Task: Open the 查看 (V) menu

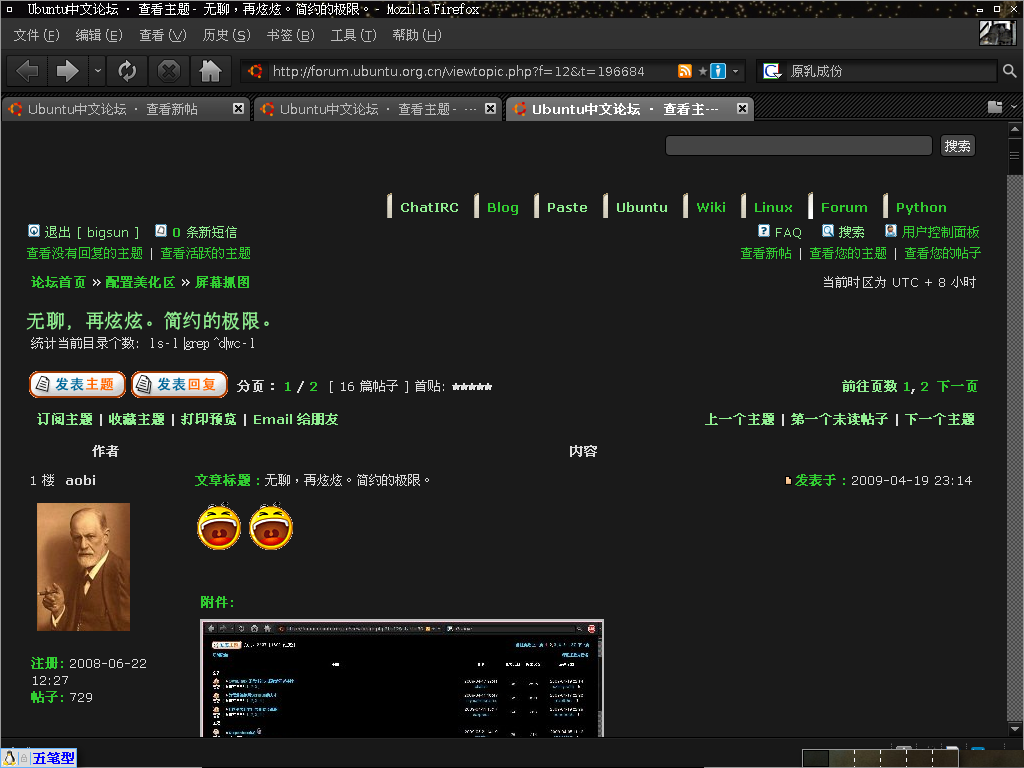Action: pyautogui.click(x=163, y=35)
